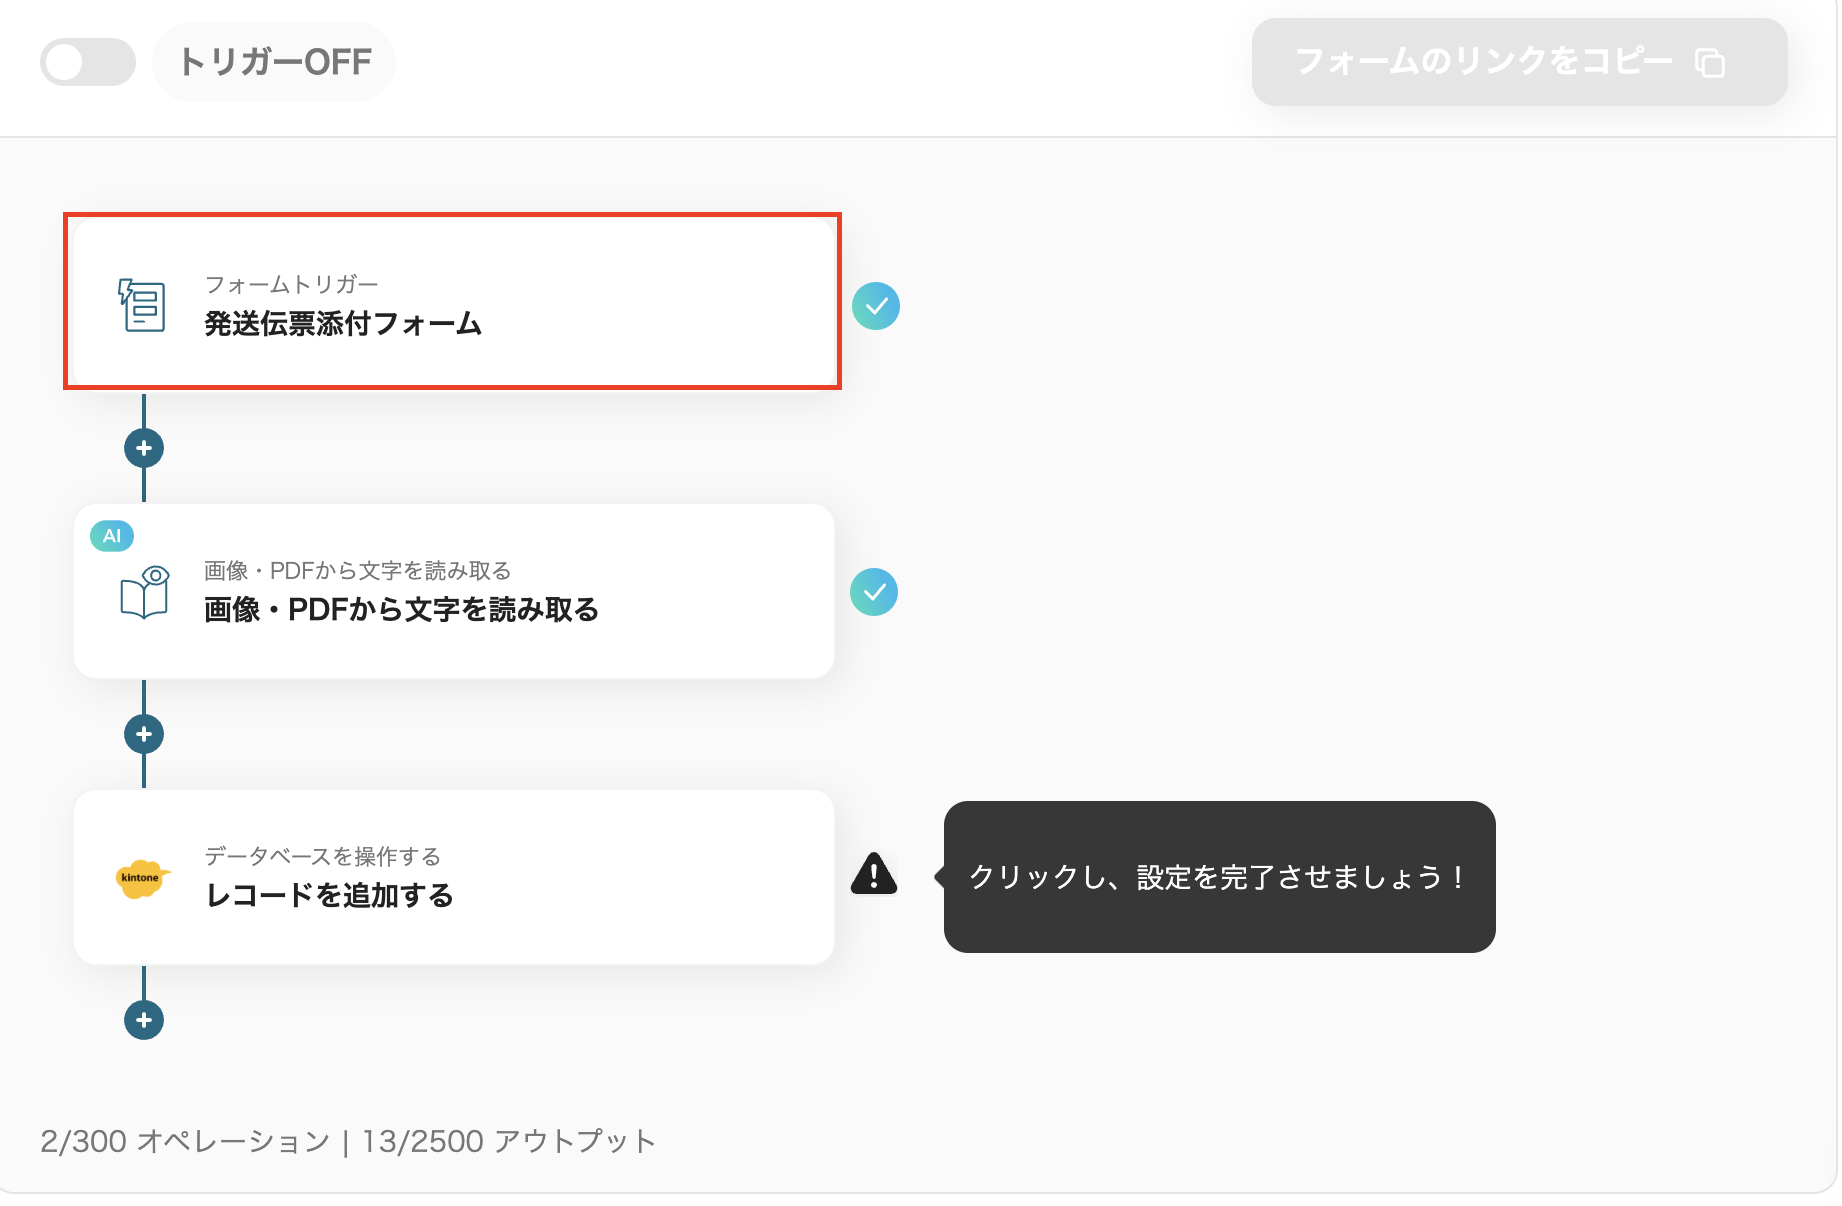Click the warning triangle beside レコードを追加する
Image resolution: width=1842 pixels, height=1206 pixels.
pyautogui.click(x=873, y=876)
